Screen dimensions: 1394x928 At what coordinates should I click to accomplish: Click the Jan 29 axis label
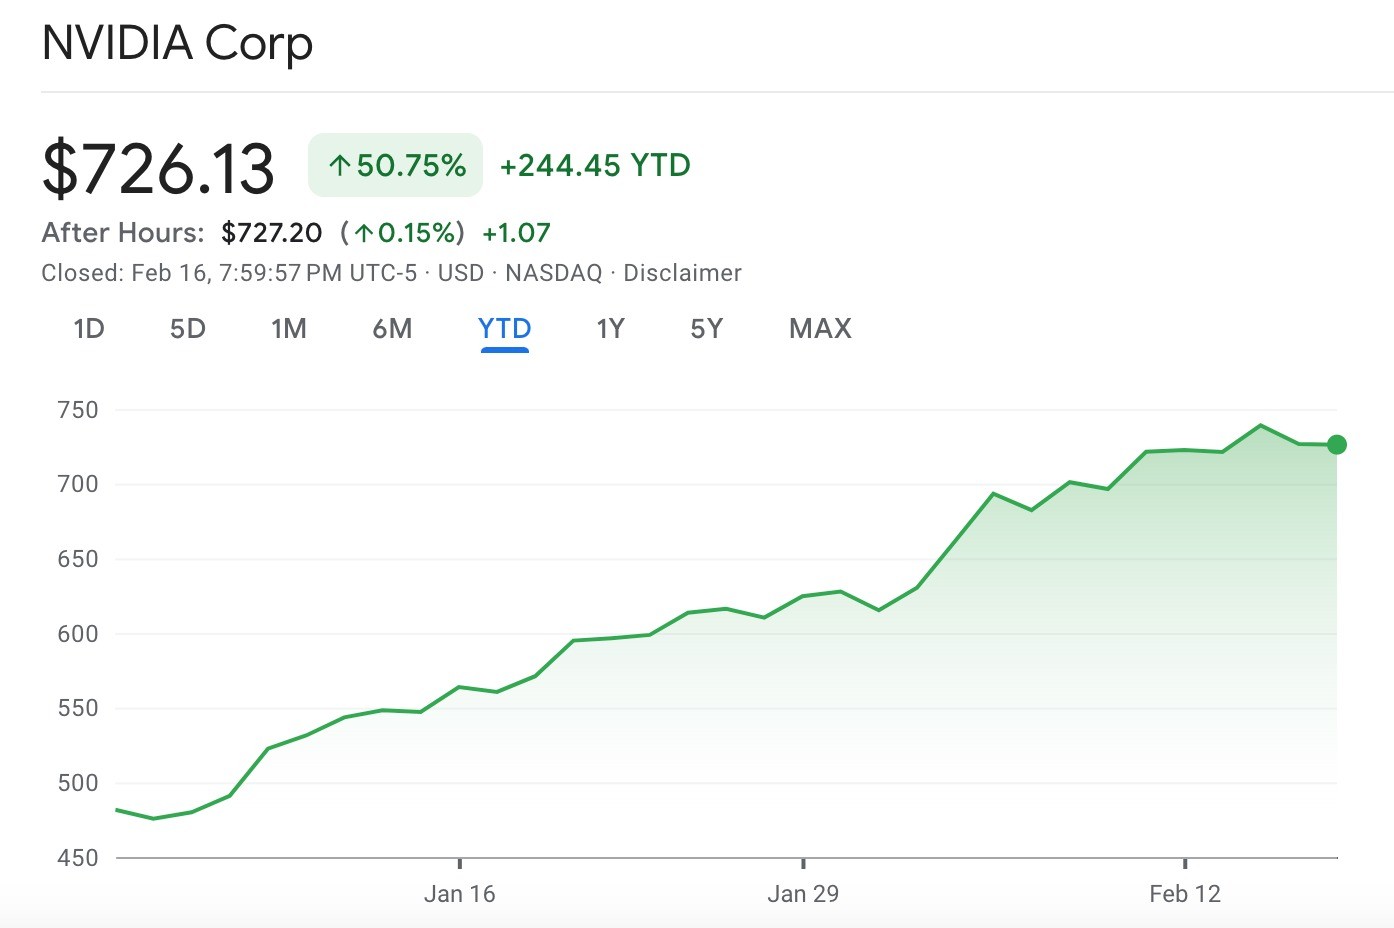click(803, 894)
